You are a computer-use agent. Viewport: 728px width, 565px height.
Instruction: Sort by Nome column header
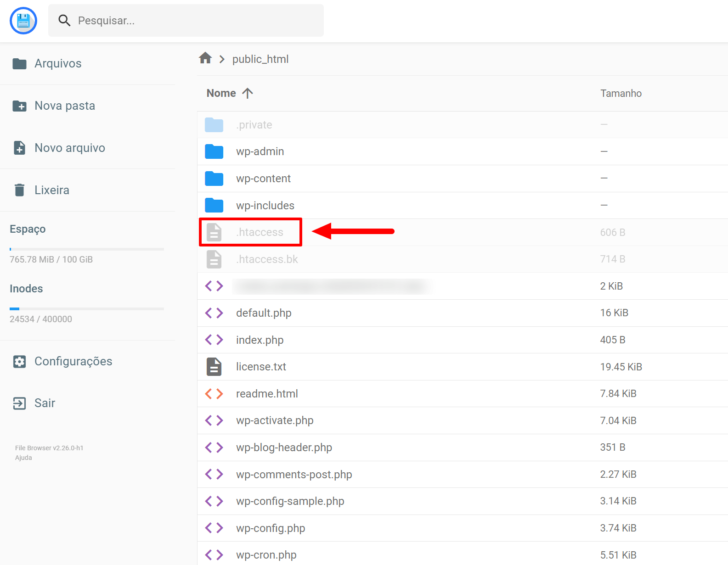click(x=221, y=93)
